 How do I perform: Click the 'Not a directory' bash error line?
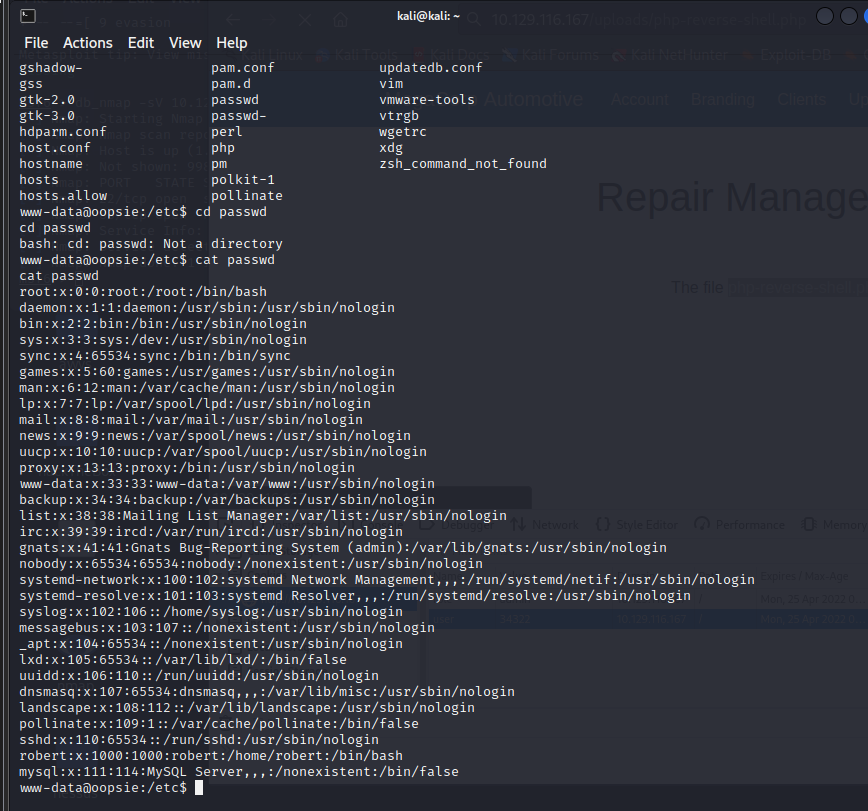click(151, 244)
